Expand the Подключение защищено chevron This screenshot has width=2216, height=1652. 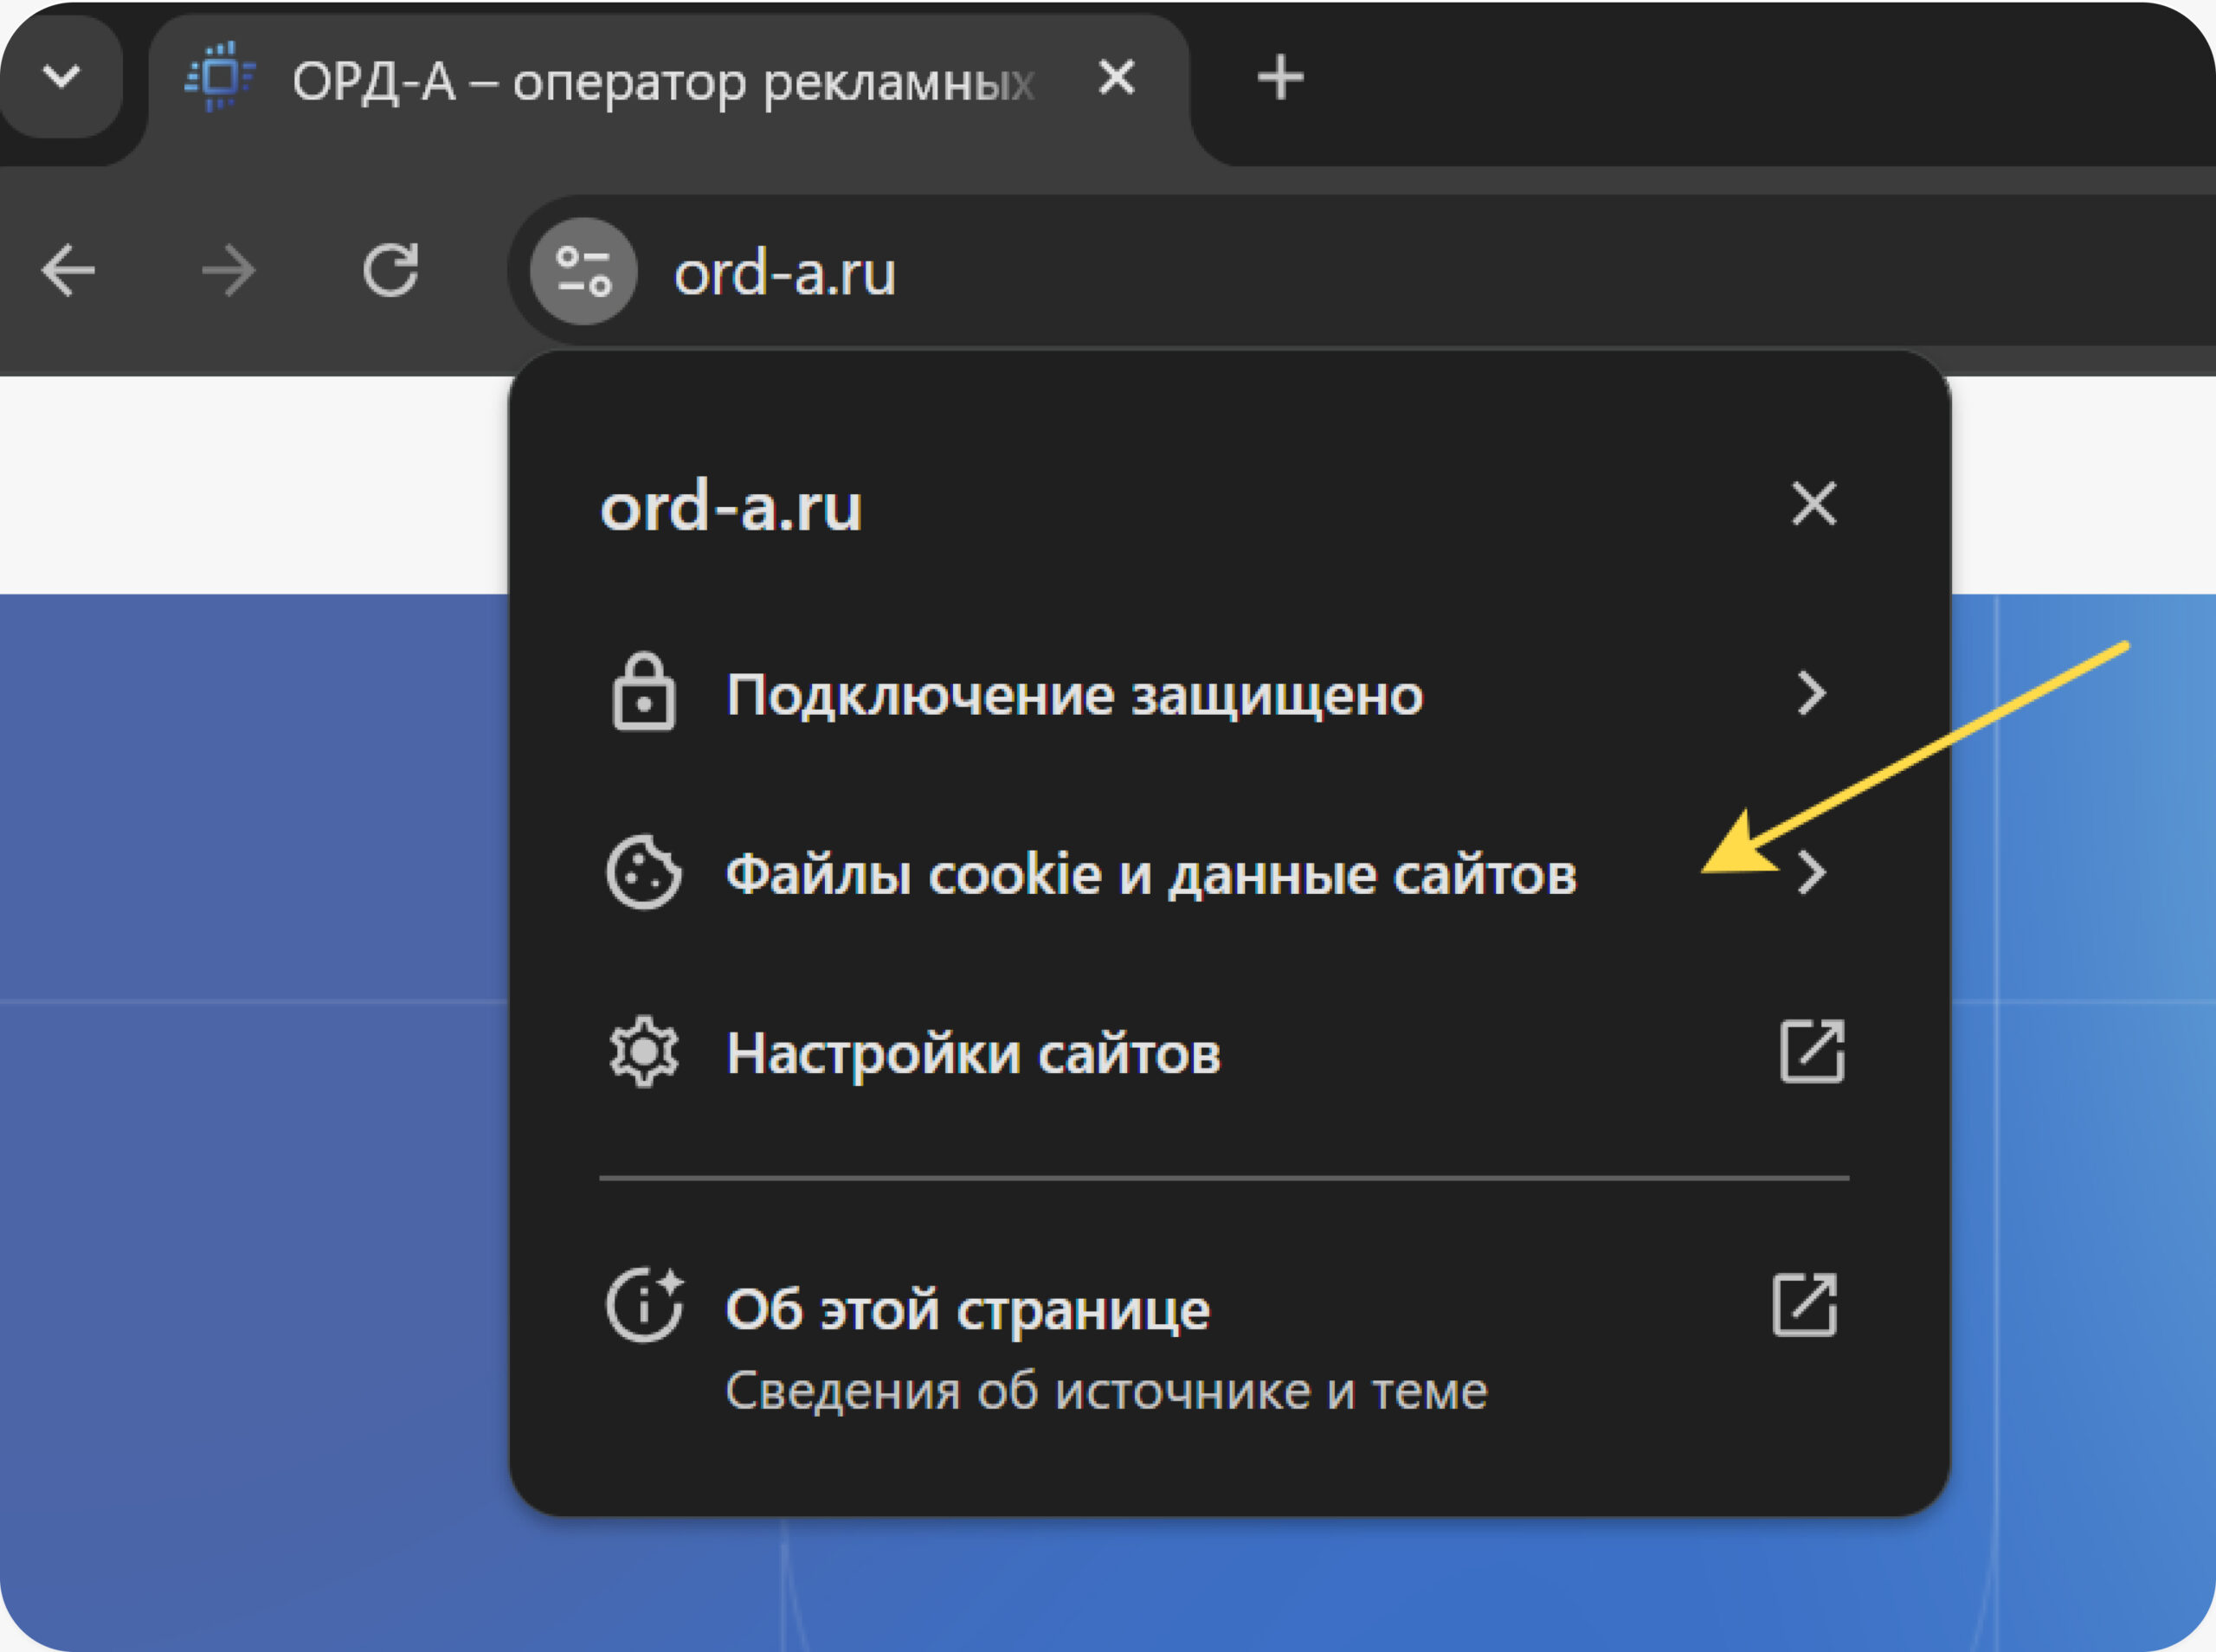tap(1811, 693)
